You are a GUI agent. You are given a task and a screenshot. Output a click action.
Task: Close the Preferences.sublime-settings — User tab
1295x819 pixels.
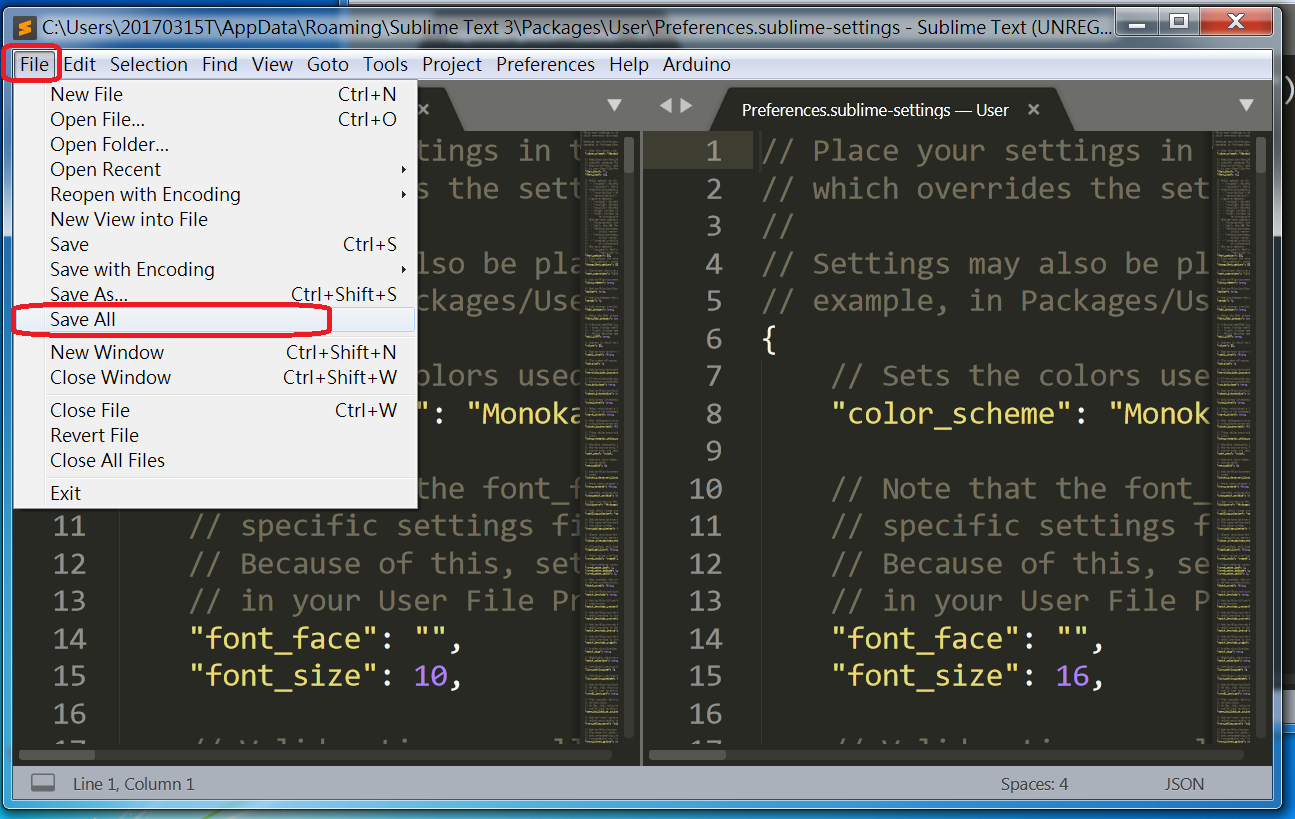coord(1034,110)
